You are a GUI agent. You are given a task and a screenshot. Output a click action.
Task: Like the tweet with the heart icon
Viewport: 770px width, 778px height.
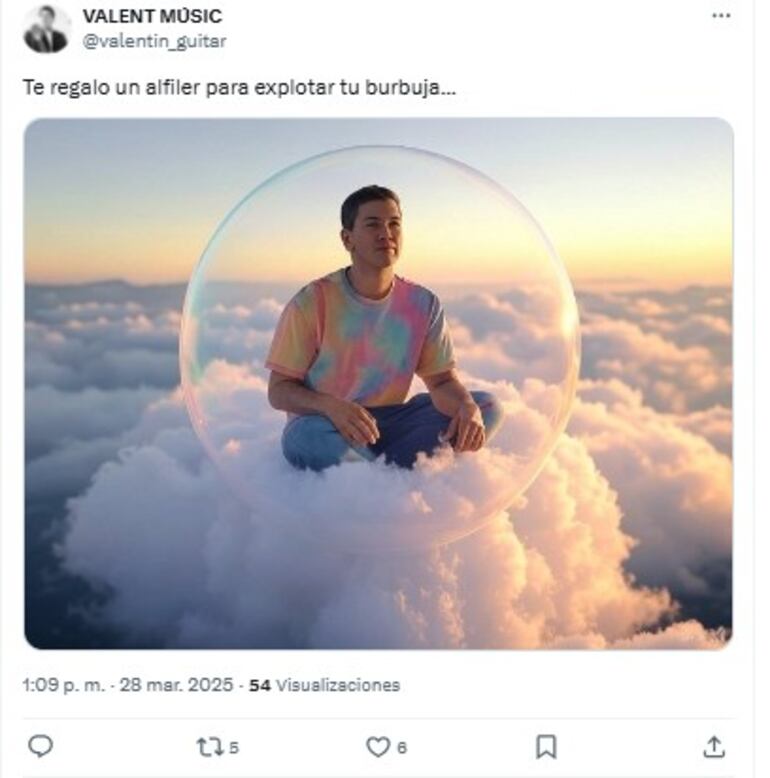(377, 747)
